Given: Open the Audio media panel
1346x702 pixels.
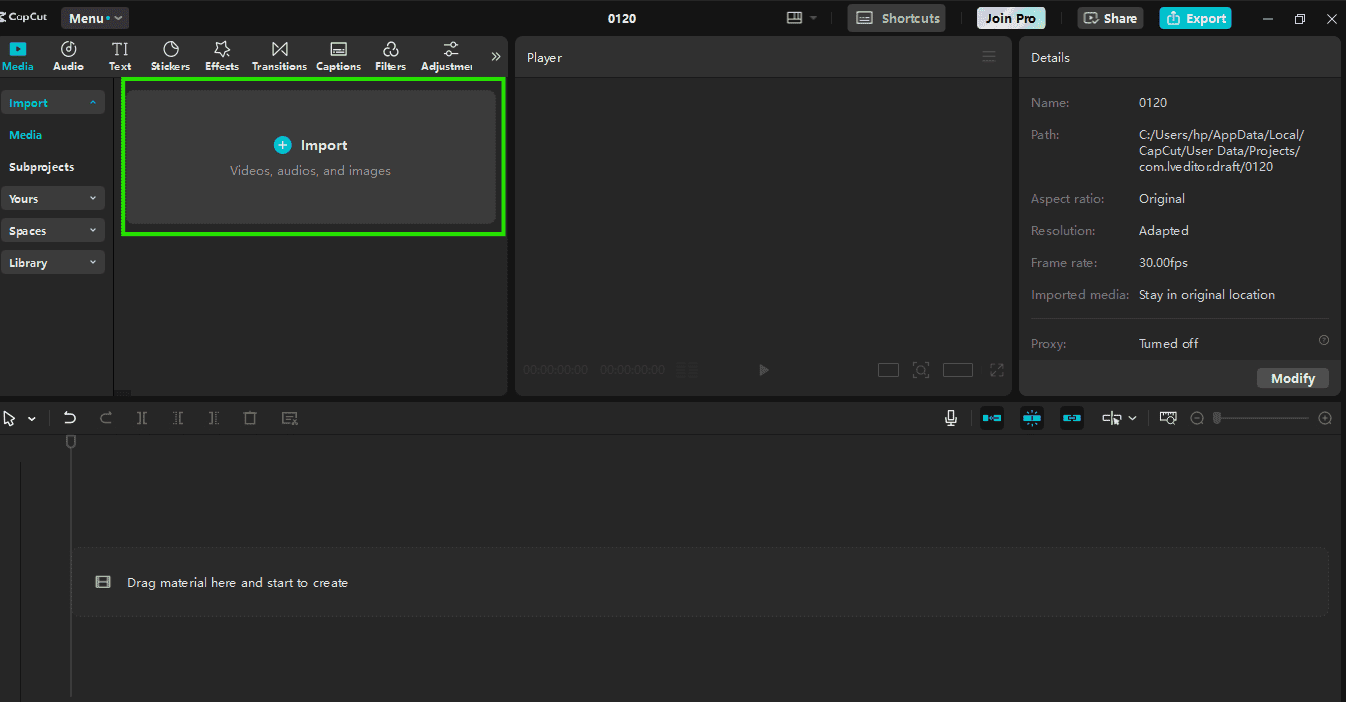Looking at the screenshot, I should 68,56.
